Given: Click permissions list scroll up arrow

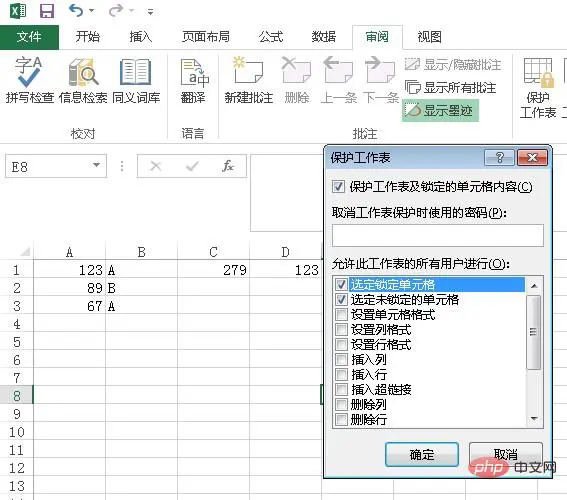Looking at the screenshot, I should pyautogui.click(x=534, y=286).
